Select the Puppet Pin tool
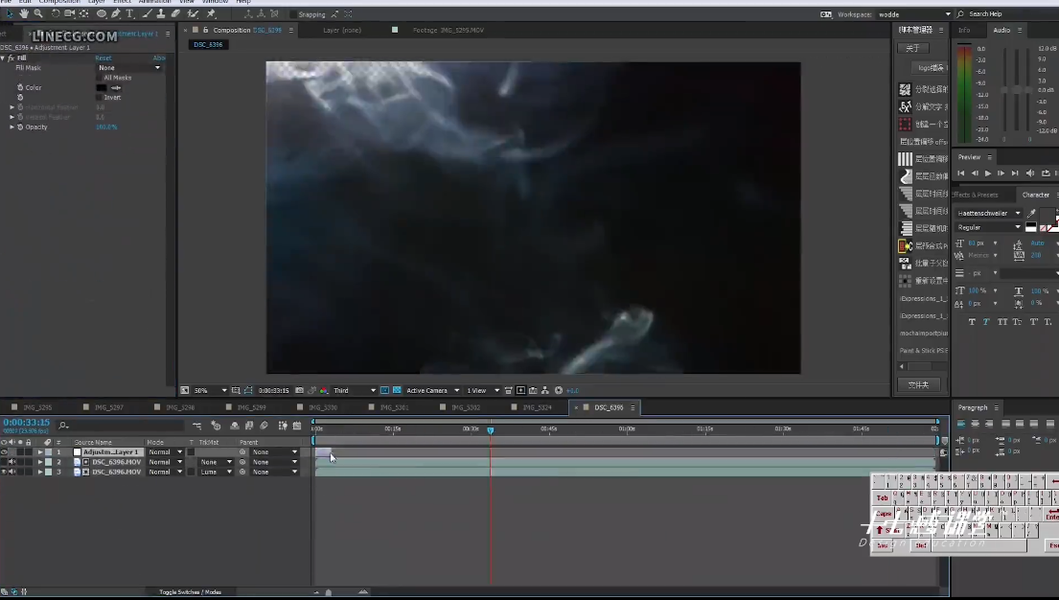This screenshot has width=1059, height=600. (211, 14)
